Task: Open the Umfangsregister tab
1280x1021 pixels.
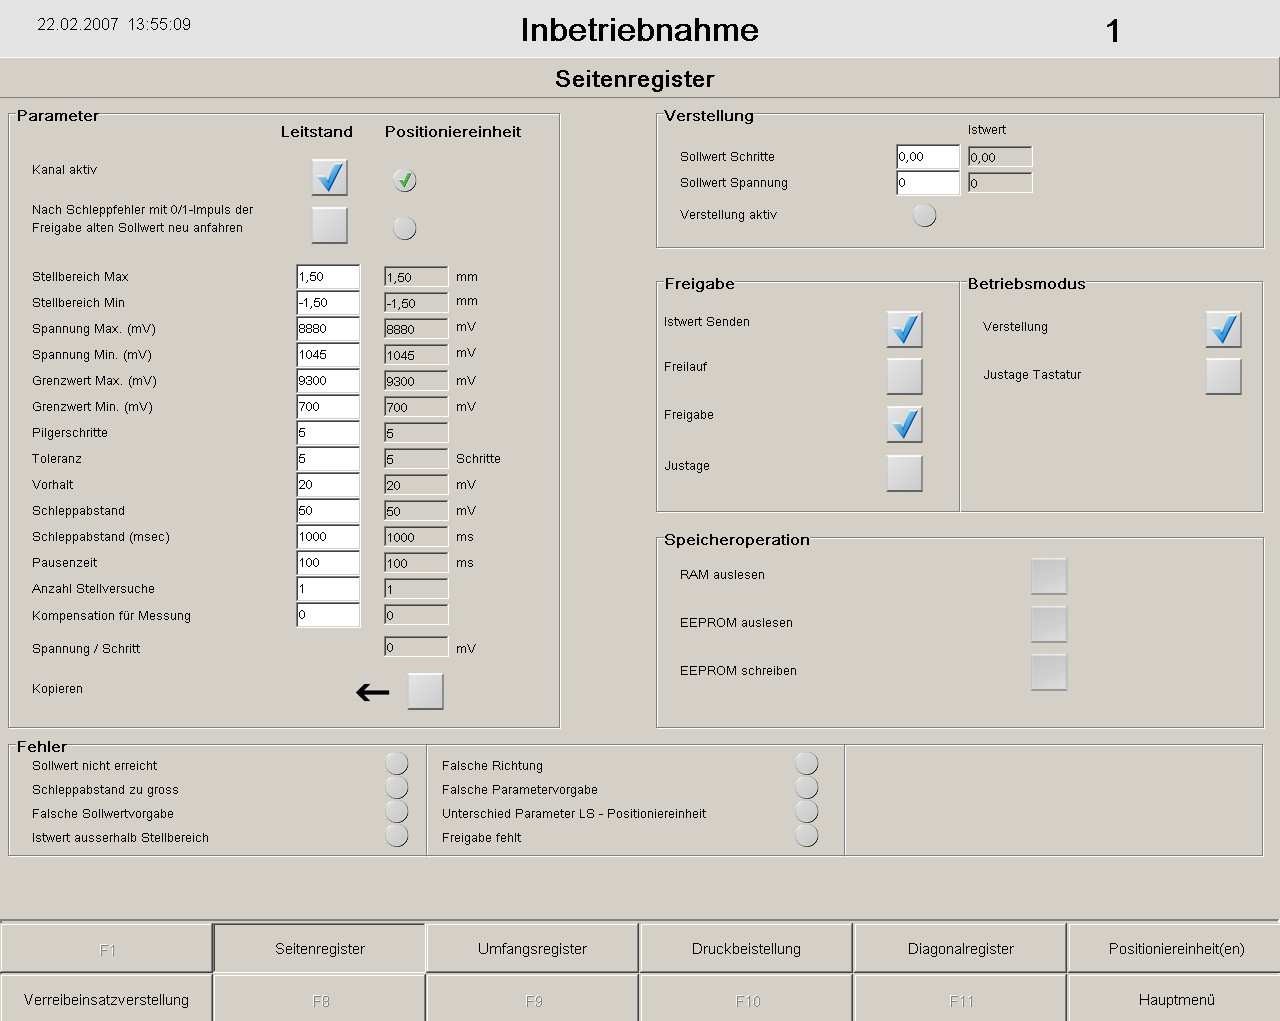Action: click(x=532, y=948)
